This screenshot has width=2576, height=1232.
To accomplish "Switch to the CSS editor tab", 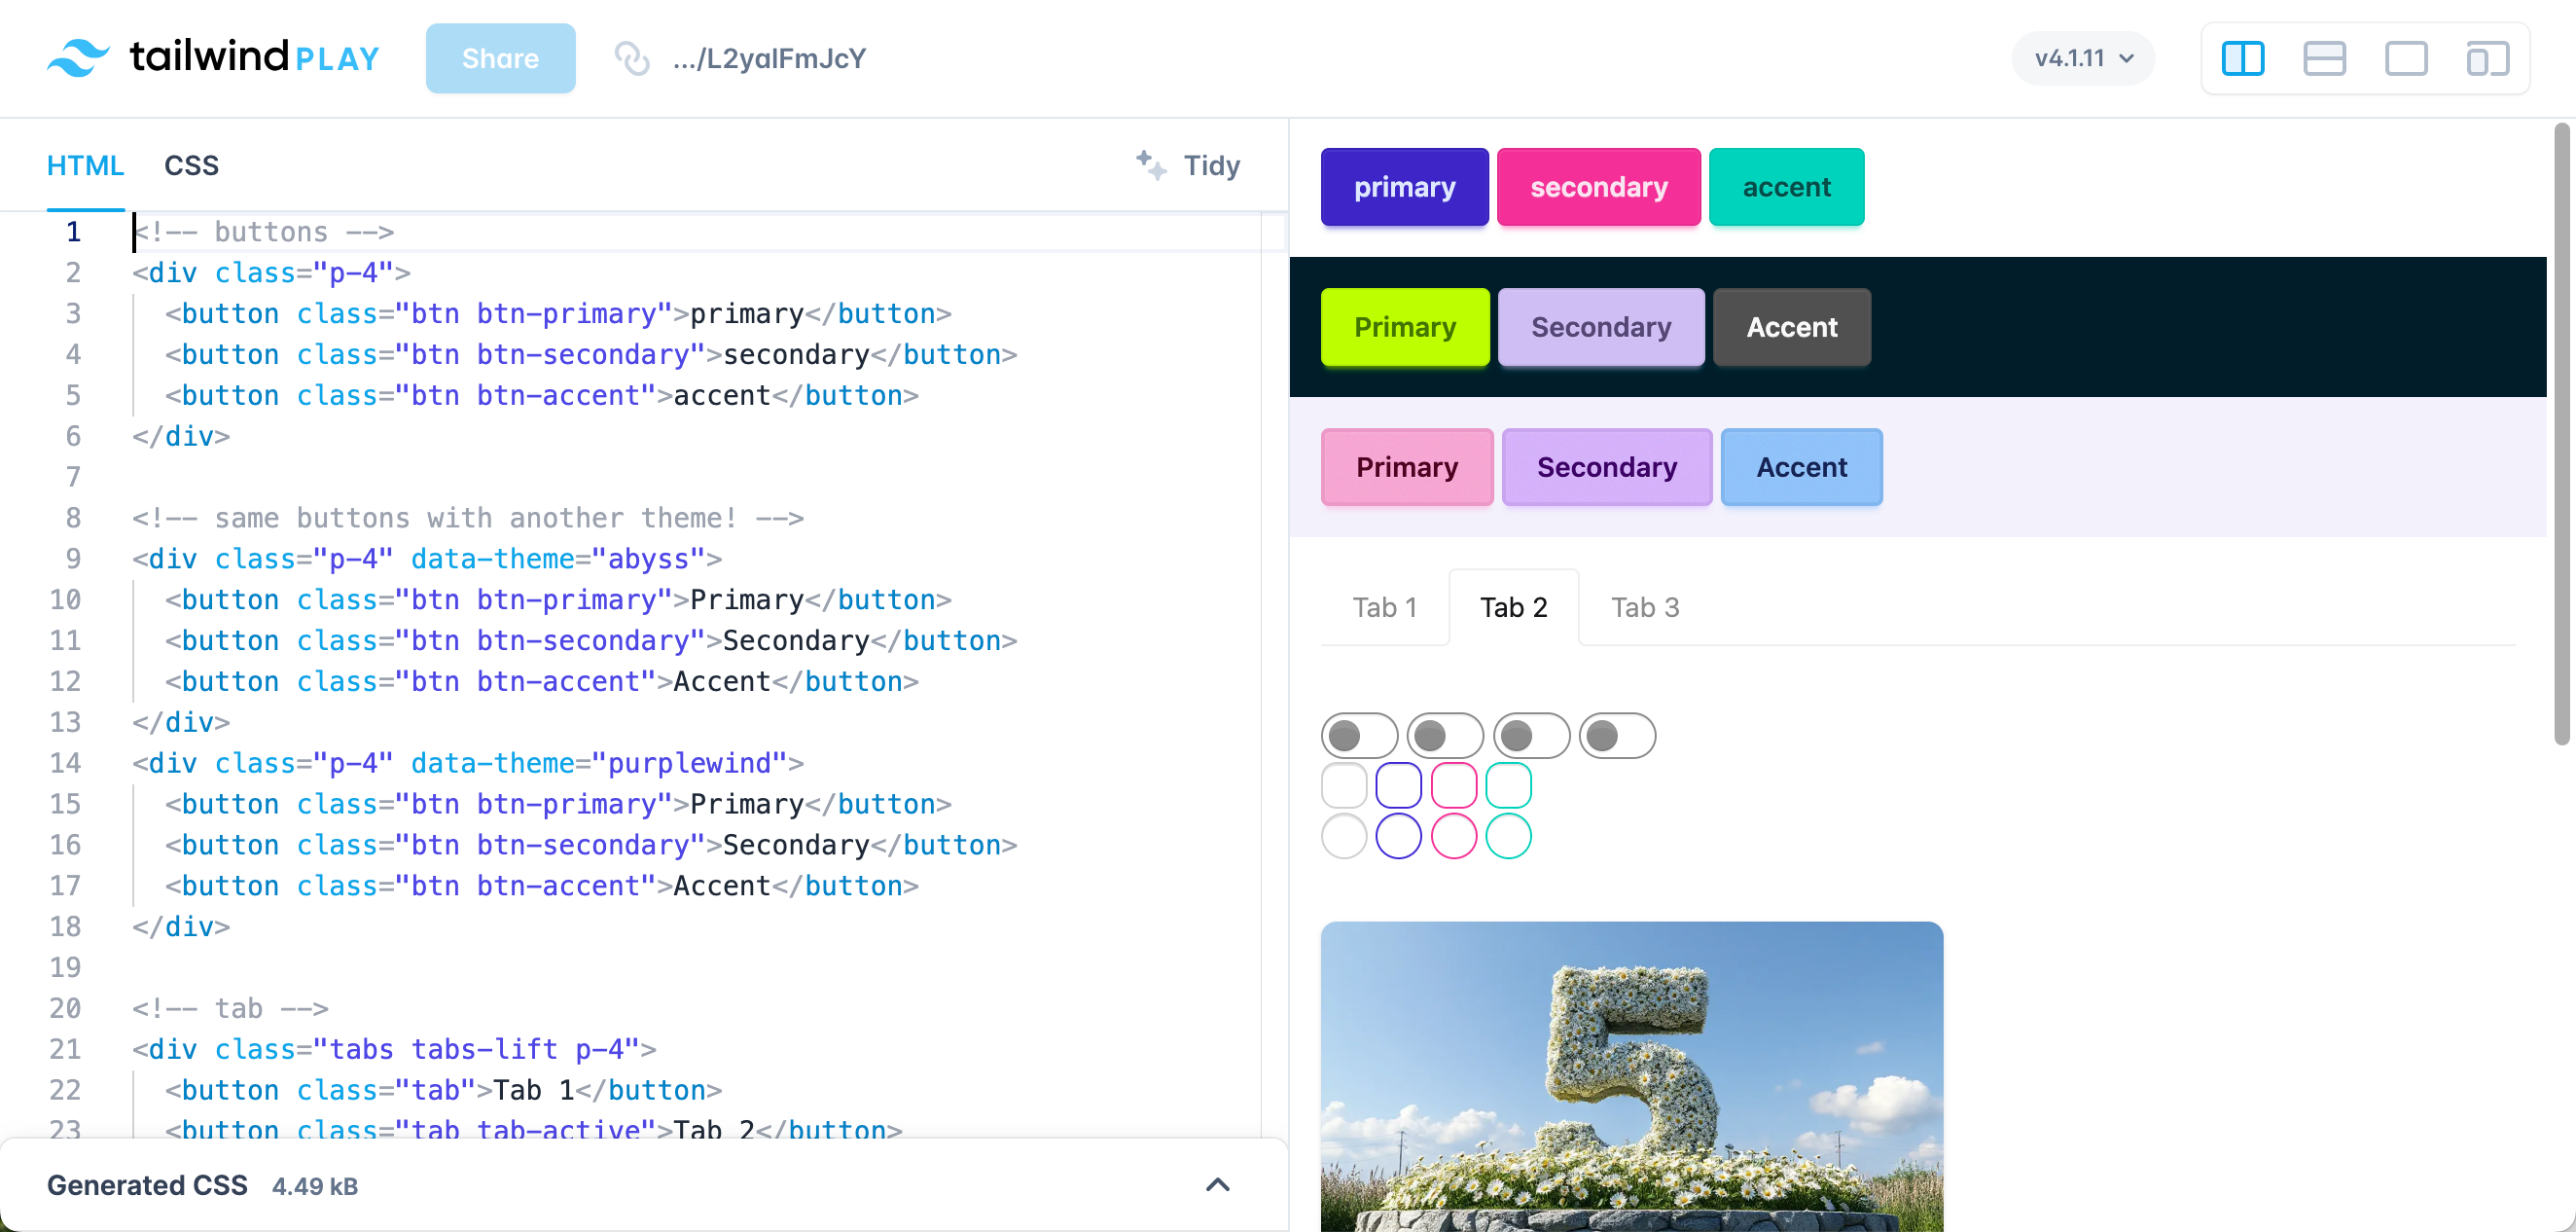I will (x=191, y=165).
